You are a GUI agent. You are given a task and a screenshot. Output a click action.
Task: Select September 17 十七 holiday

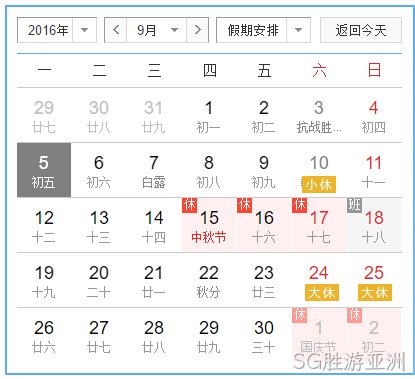[319, 225]
